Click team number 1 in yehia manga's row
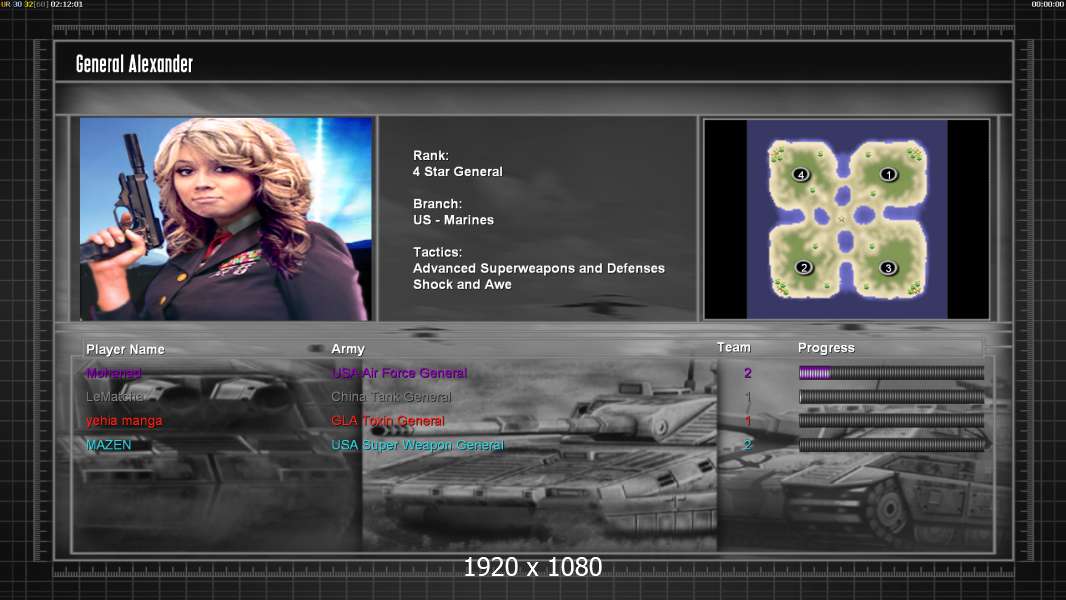This screenshot has width=1066, height=600. [748, 421]
